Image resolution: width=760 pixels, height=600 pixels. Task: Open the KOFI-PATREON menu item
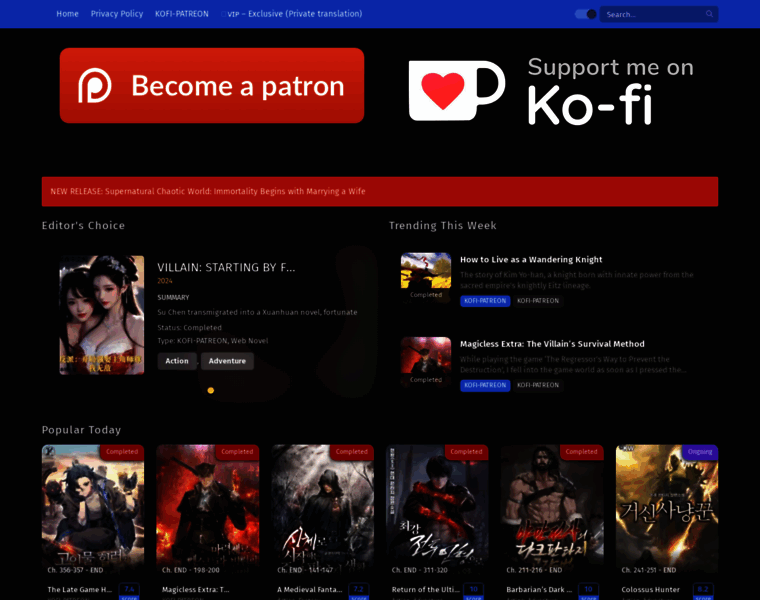coord(182,14)
